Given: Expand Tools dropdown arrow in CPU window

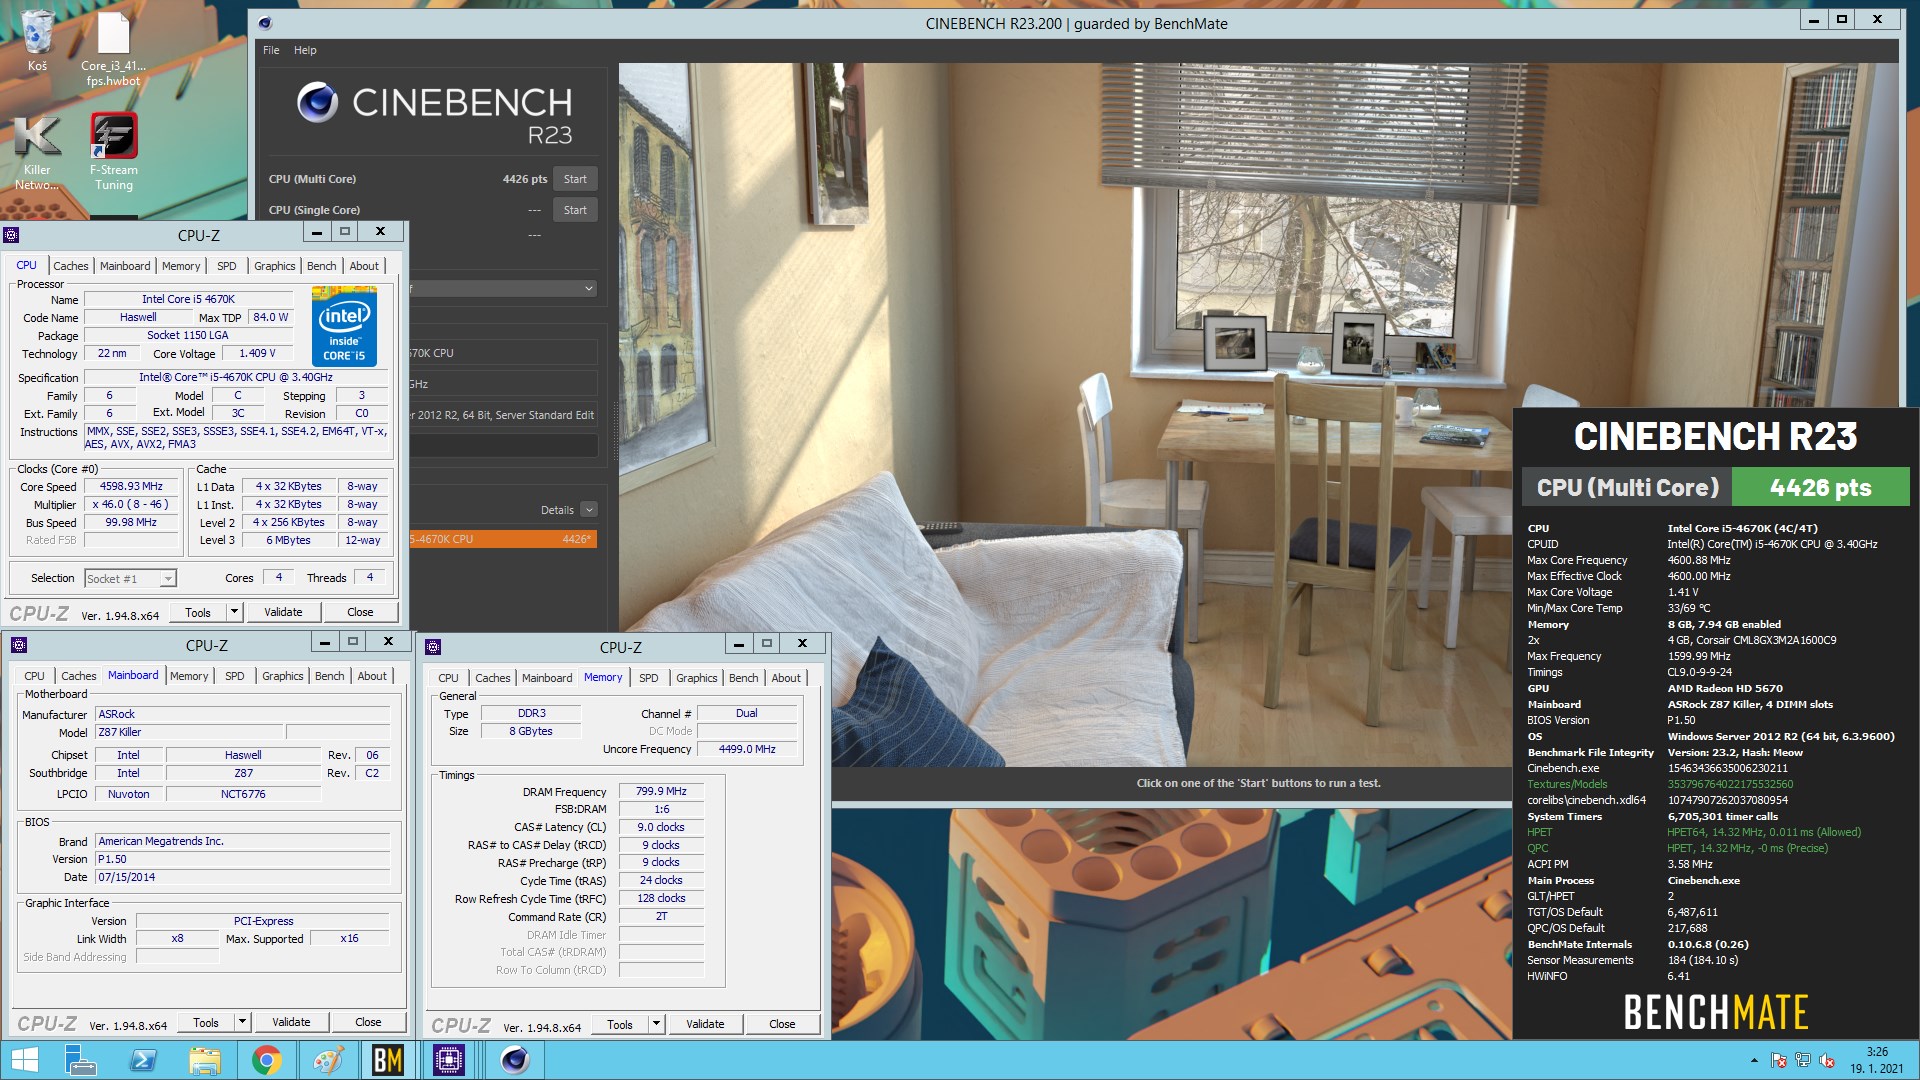Looking at the screenshot, I should click(x=234, y=612).
